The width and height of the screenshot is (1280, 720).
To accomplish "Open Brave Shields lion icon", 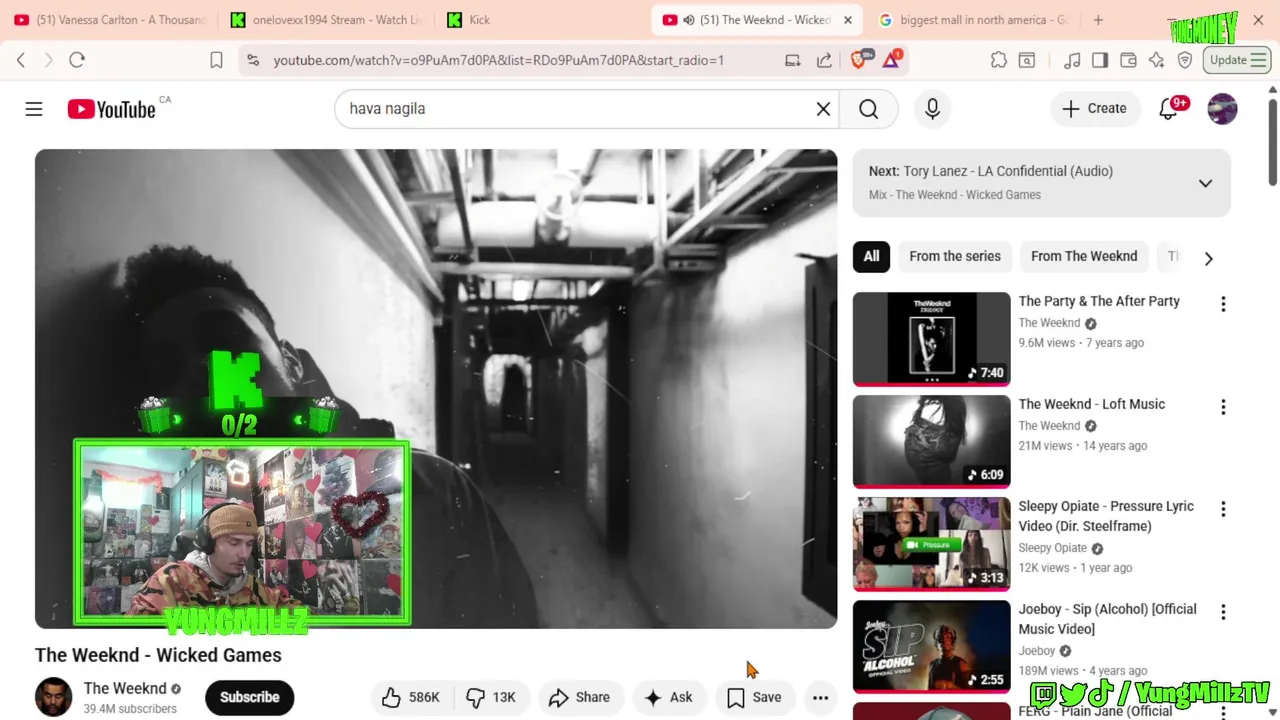I will coord(859,59).
